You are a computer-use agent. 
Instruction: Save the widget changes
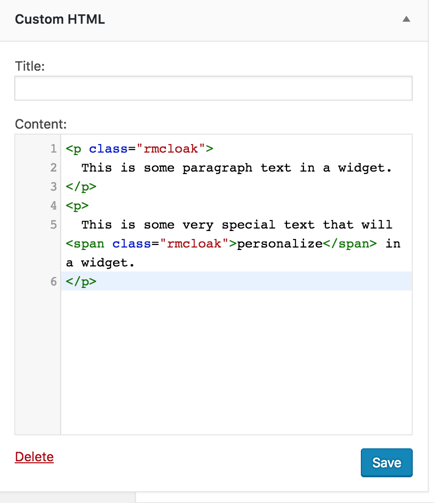(387, 462)
